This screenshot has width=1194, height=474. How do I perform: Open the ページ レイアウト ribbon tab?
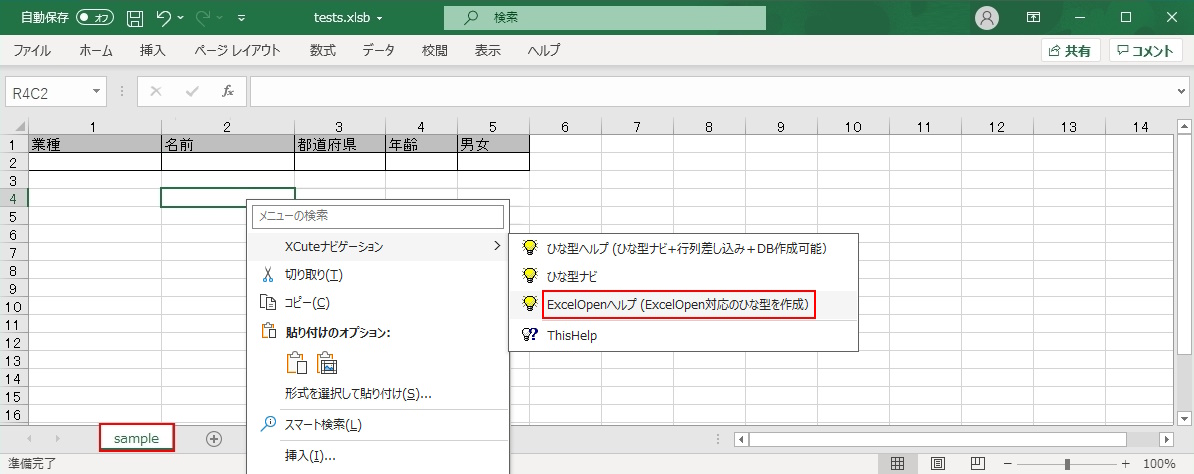[x=237, y=51]
